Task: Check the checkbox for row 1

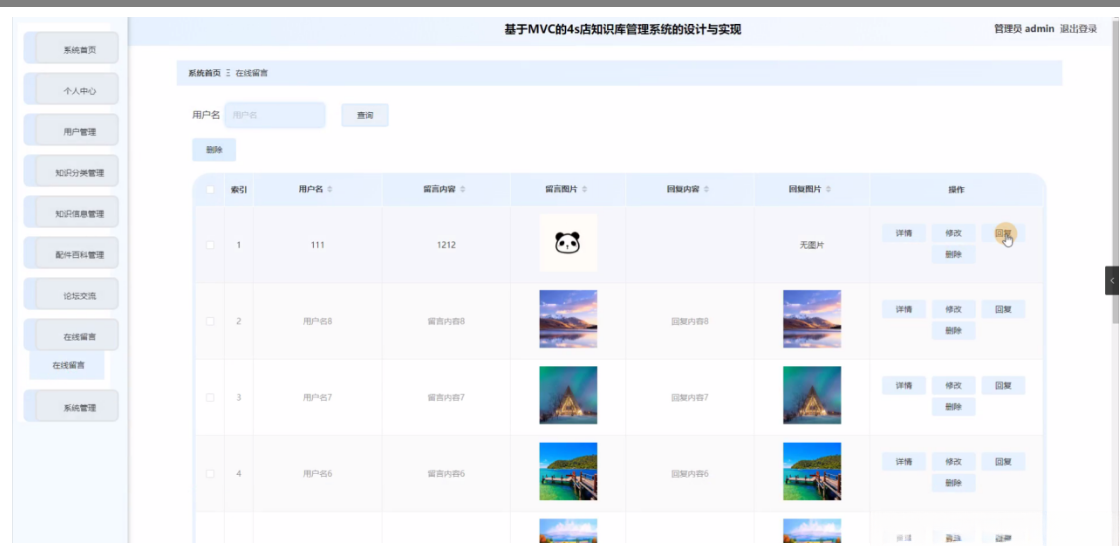Action: (210, 244)
